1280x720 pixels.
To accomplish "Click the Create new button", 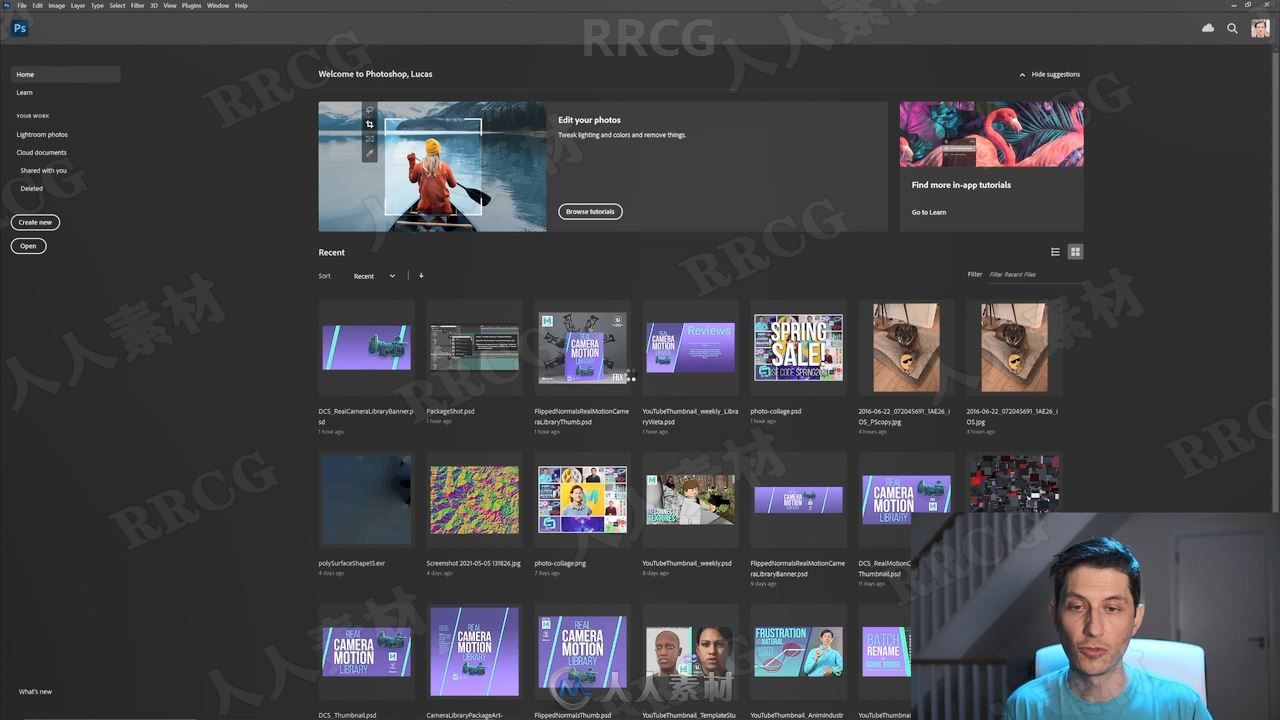I will coord(35,222).
